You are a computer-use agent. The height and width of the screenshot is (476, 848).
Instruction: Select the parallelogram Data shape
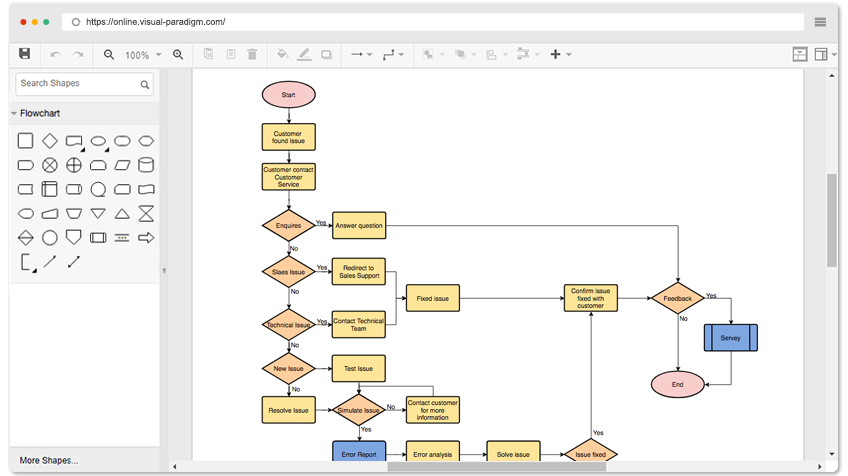tap(122, 165)
